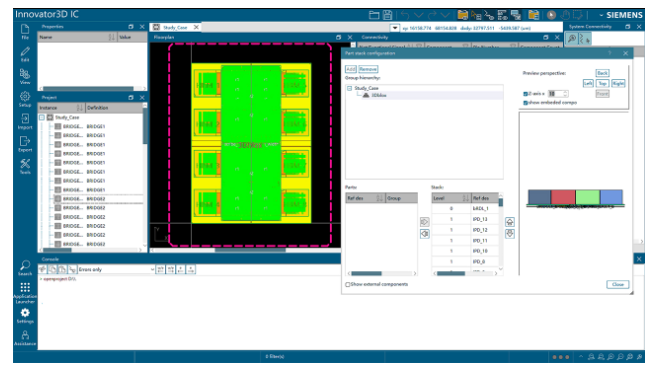The height and width of the screenshot is (380, 651).
Task: Open the Edit sidebar icon
Action: pos(25,54)
